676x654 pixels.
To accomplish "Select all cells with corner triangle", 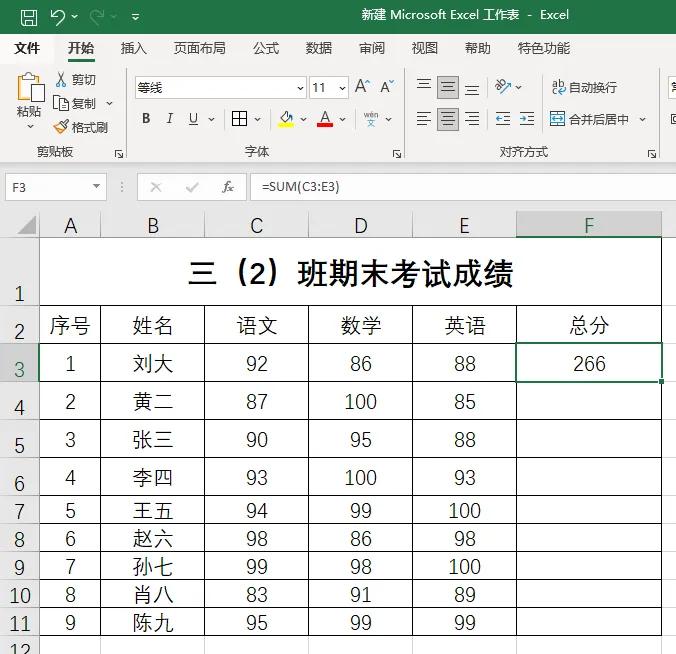I will tap(25, 225).
